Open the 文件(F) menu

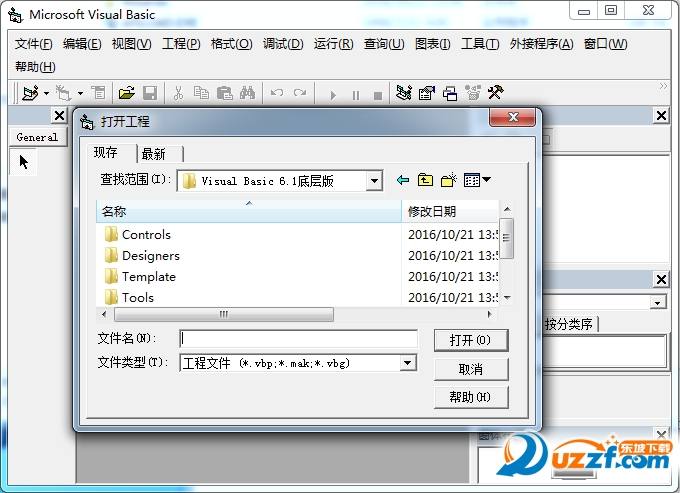33,44
